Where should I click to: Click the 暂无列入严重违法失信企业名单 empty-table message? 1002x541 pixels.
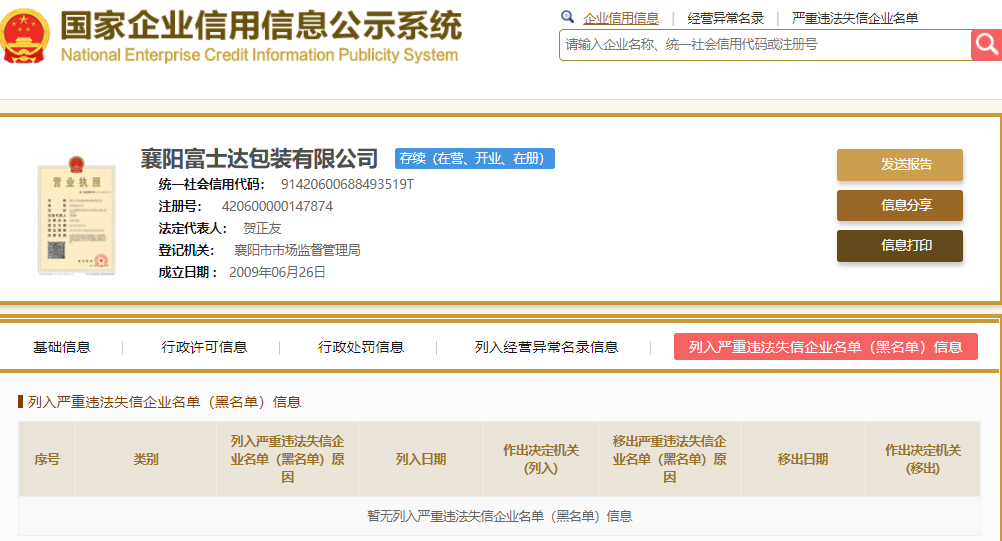[500, 516]
